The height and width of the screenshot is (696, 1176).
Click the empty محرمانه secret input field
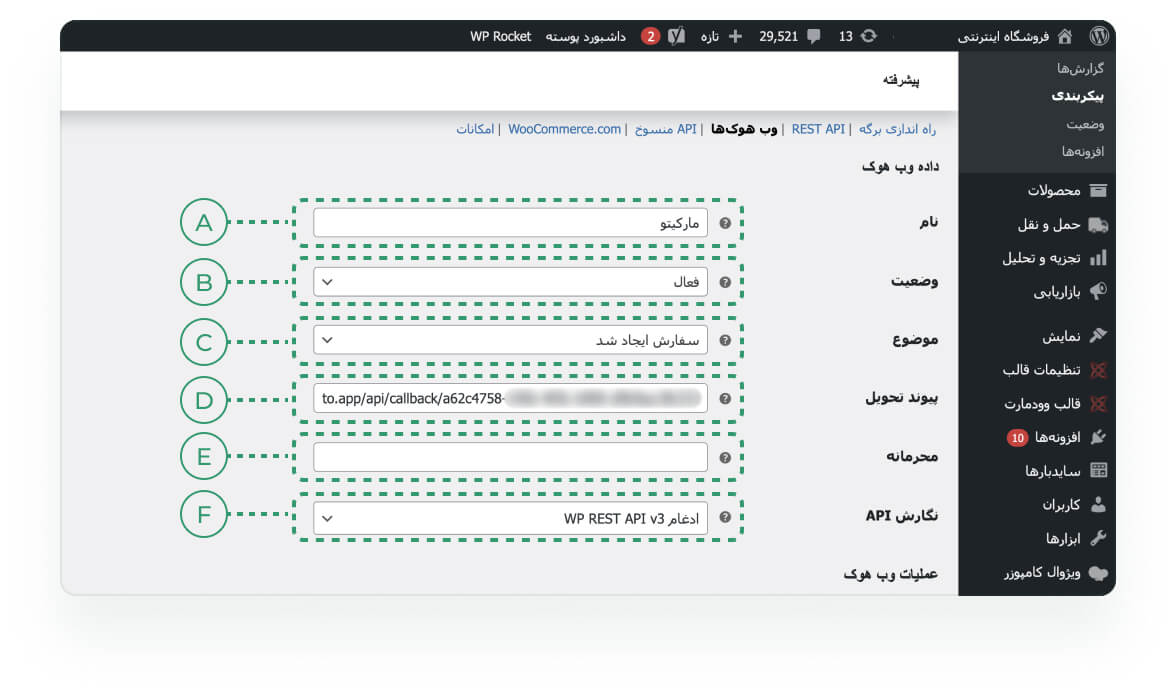click(510, 458)
